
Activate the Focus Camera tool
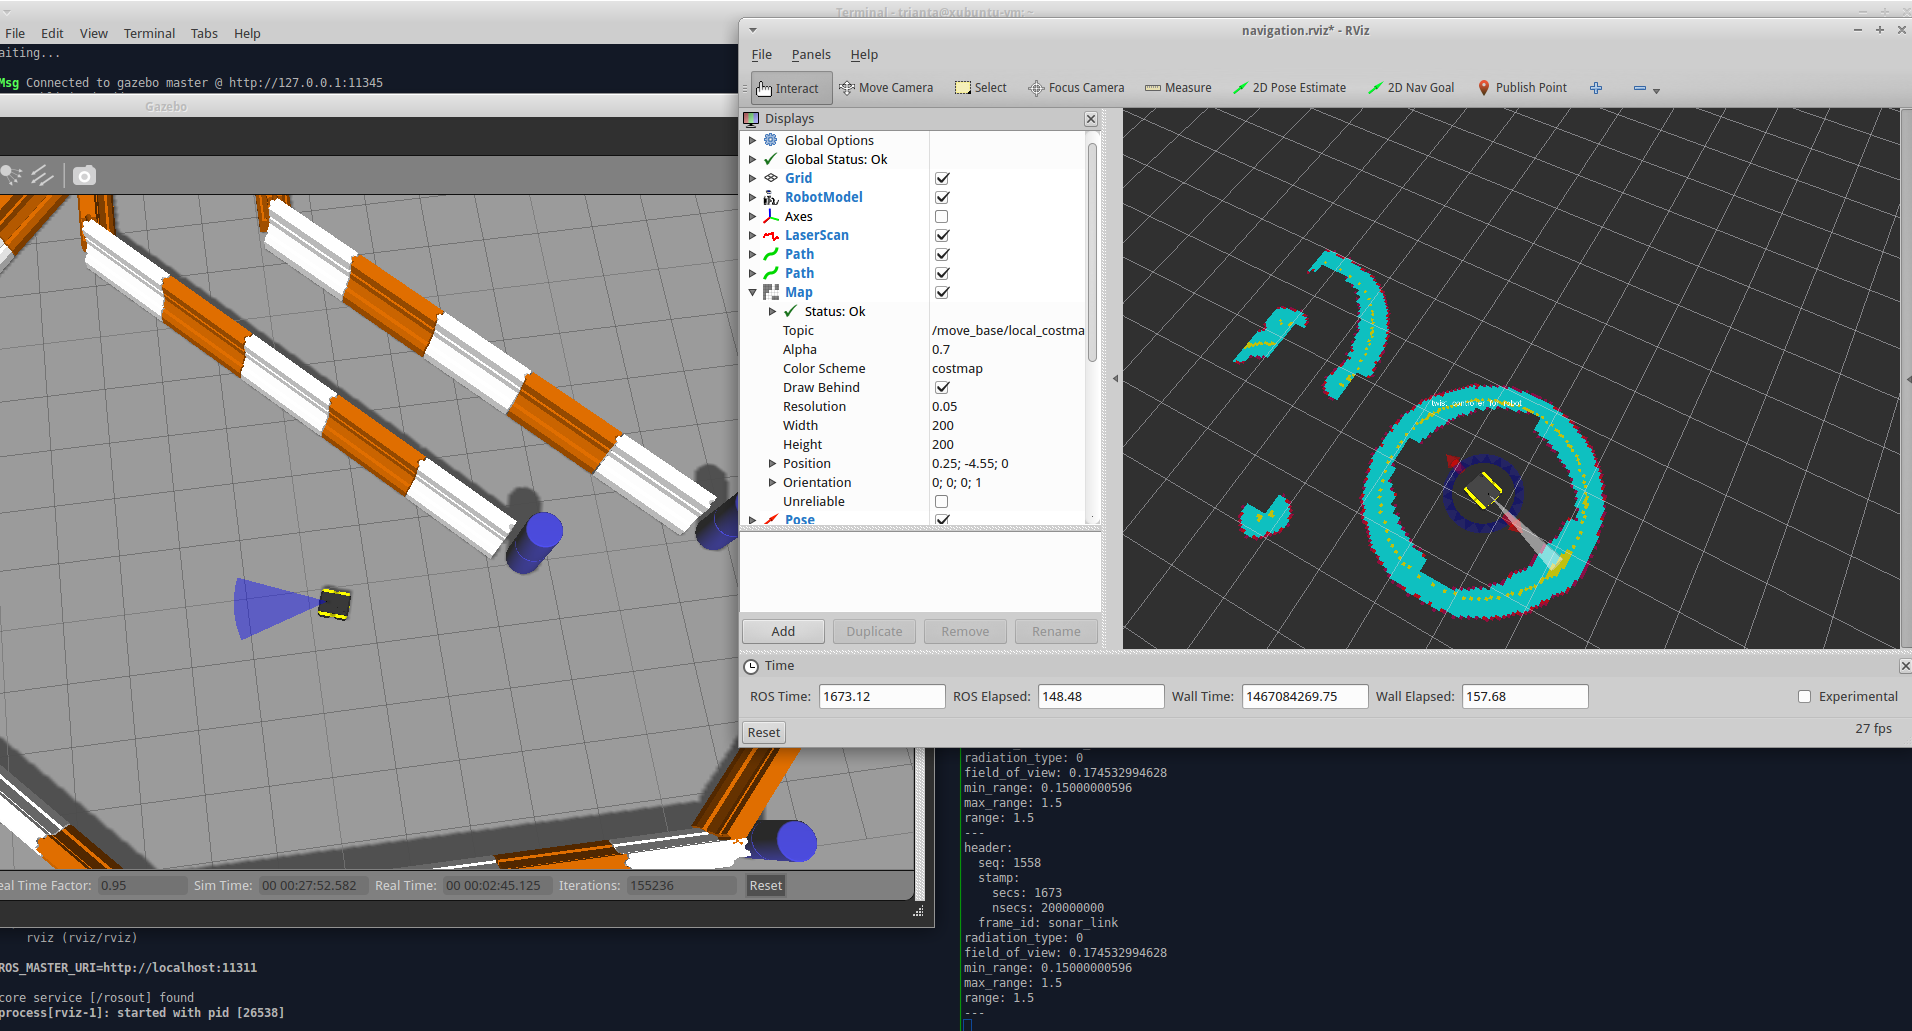coord(1076,88)
